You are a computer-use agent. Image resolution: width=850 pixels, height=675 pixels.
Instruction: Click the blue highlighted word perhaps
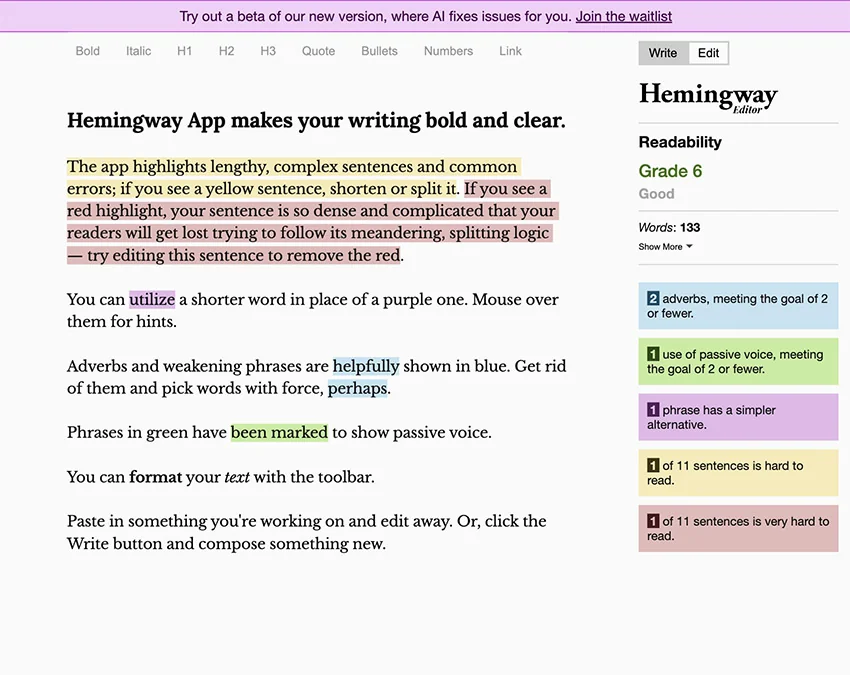[x=357, y=388]
